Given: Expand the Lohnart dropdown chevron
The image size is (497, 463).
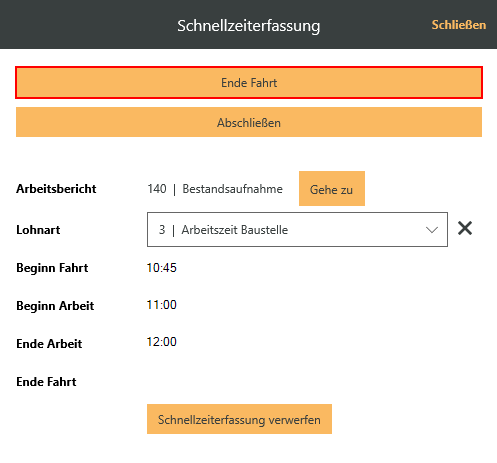Looking at the screenshot, I should pos(432,230).
